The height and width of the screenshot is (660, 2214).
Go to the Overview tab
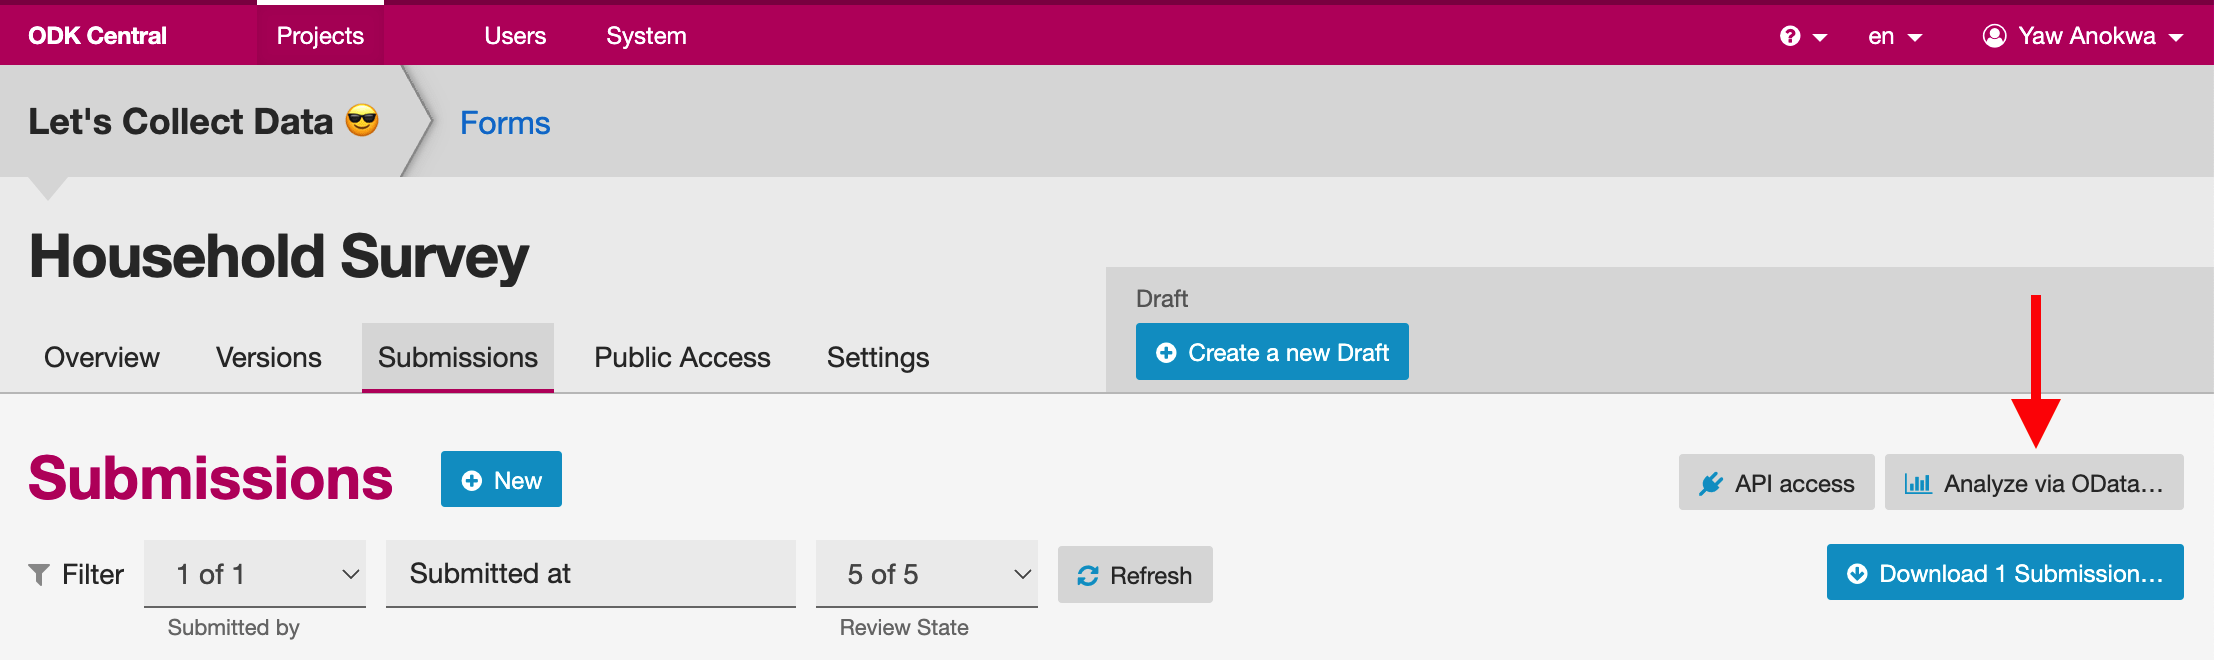[x=102, y=358]
